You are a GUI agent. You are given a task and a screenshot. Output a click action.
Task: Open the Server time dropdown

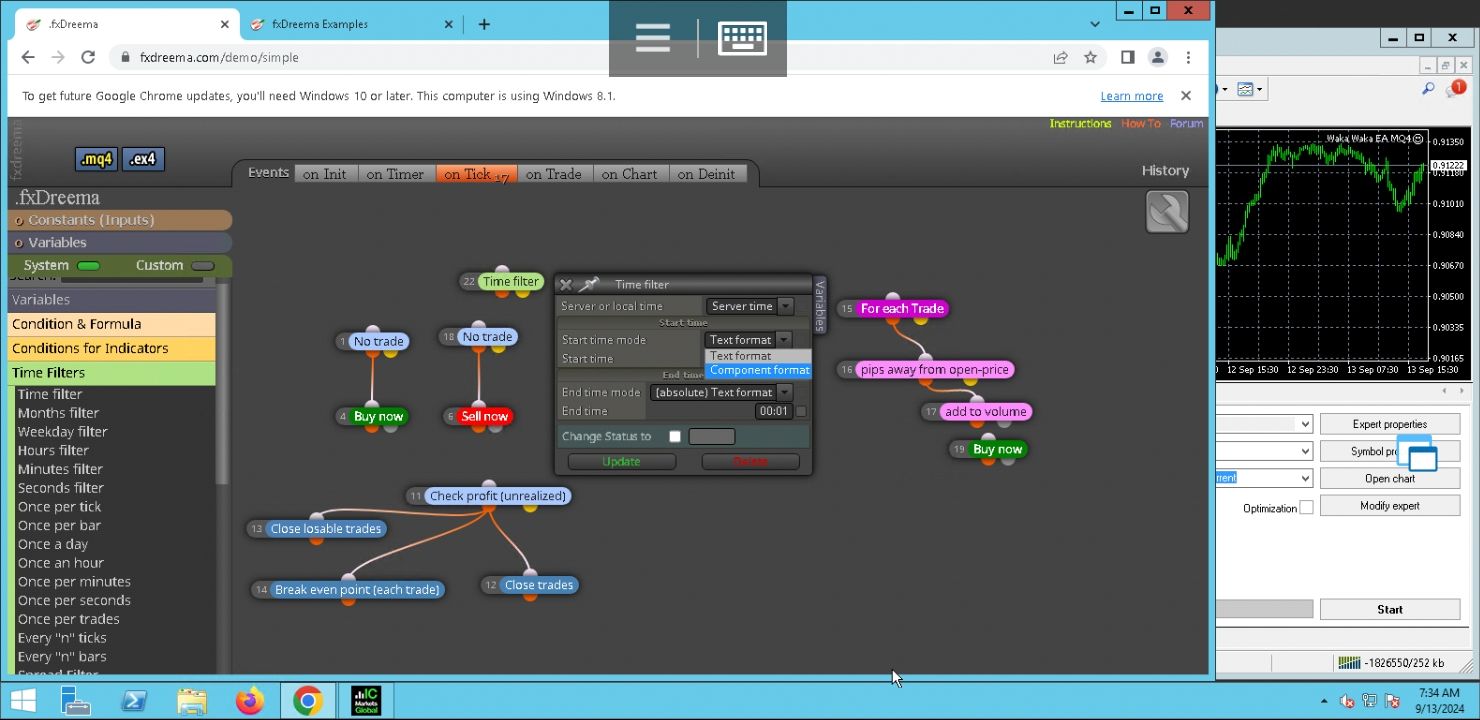[x=750, y=306]
